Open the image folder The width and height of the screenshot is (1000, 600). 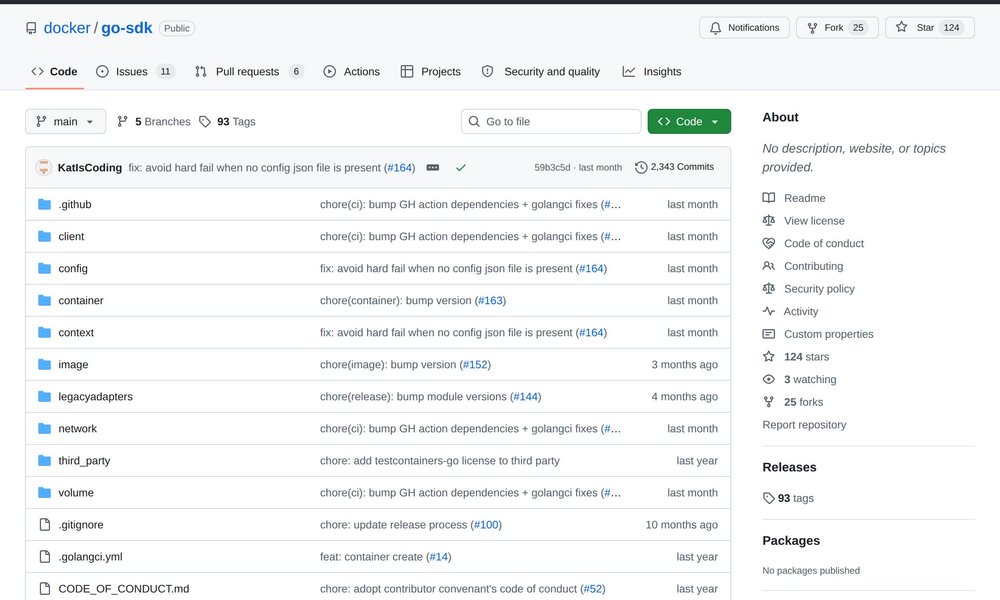[73, 364]
